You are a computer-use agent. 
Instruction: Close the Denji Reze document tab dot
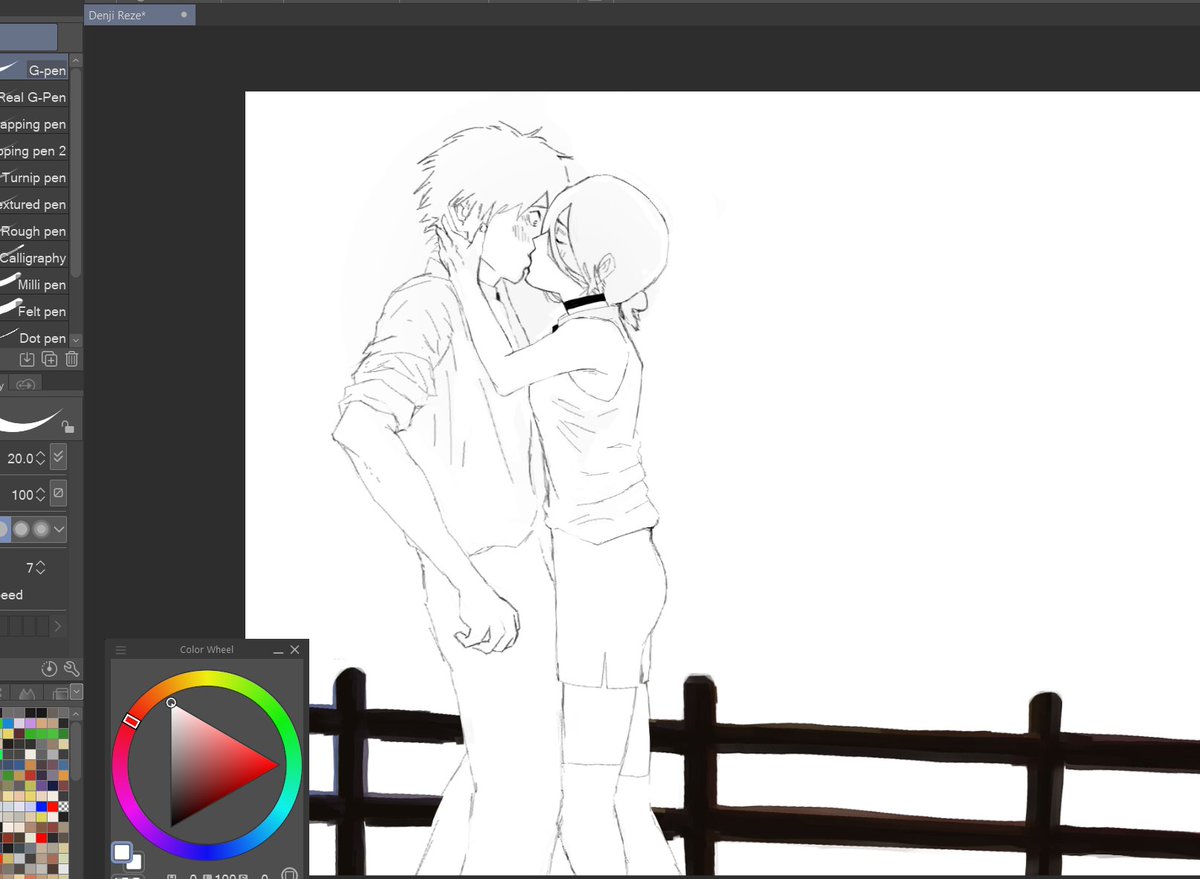(x=184, y=15)
